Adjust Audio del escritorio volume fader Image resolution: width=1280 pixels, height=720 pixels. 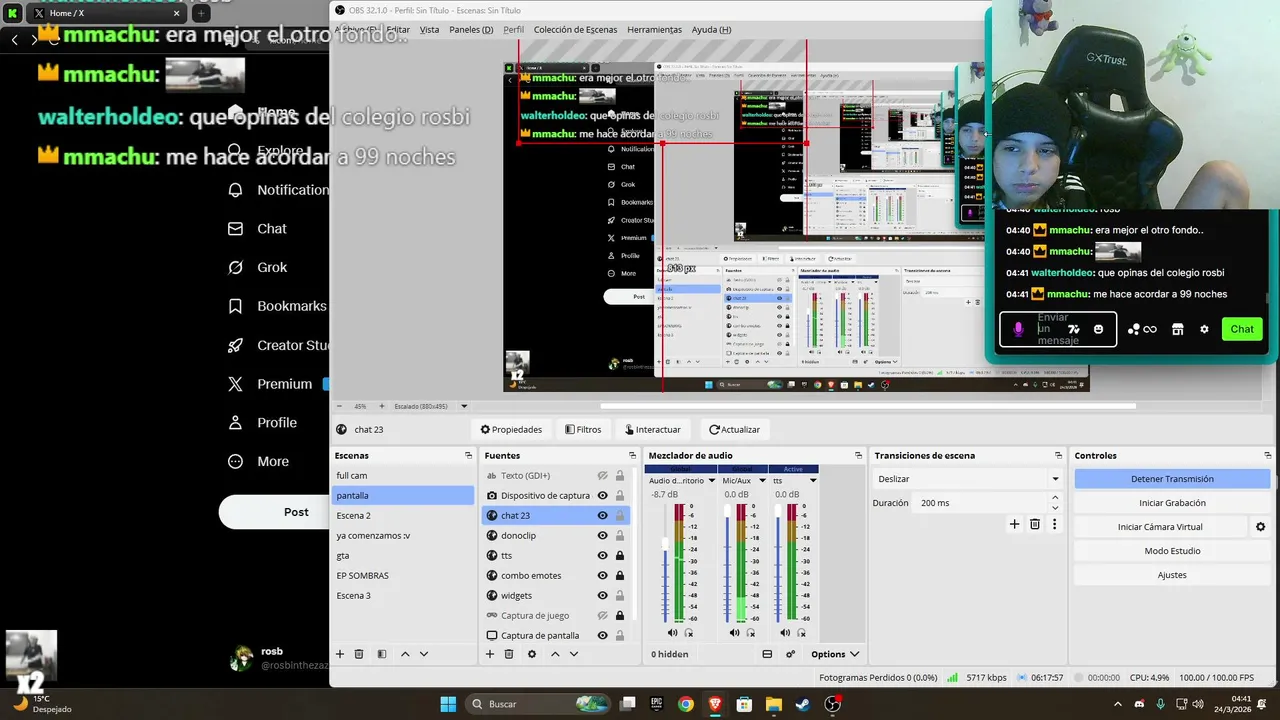[665, 543]
